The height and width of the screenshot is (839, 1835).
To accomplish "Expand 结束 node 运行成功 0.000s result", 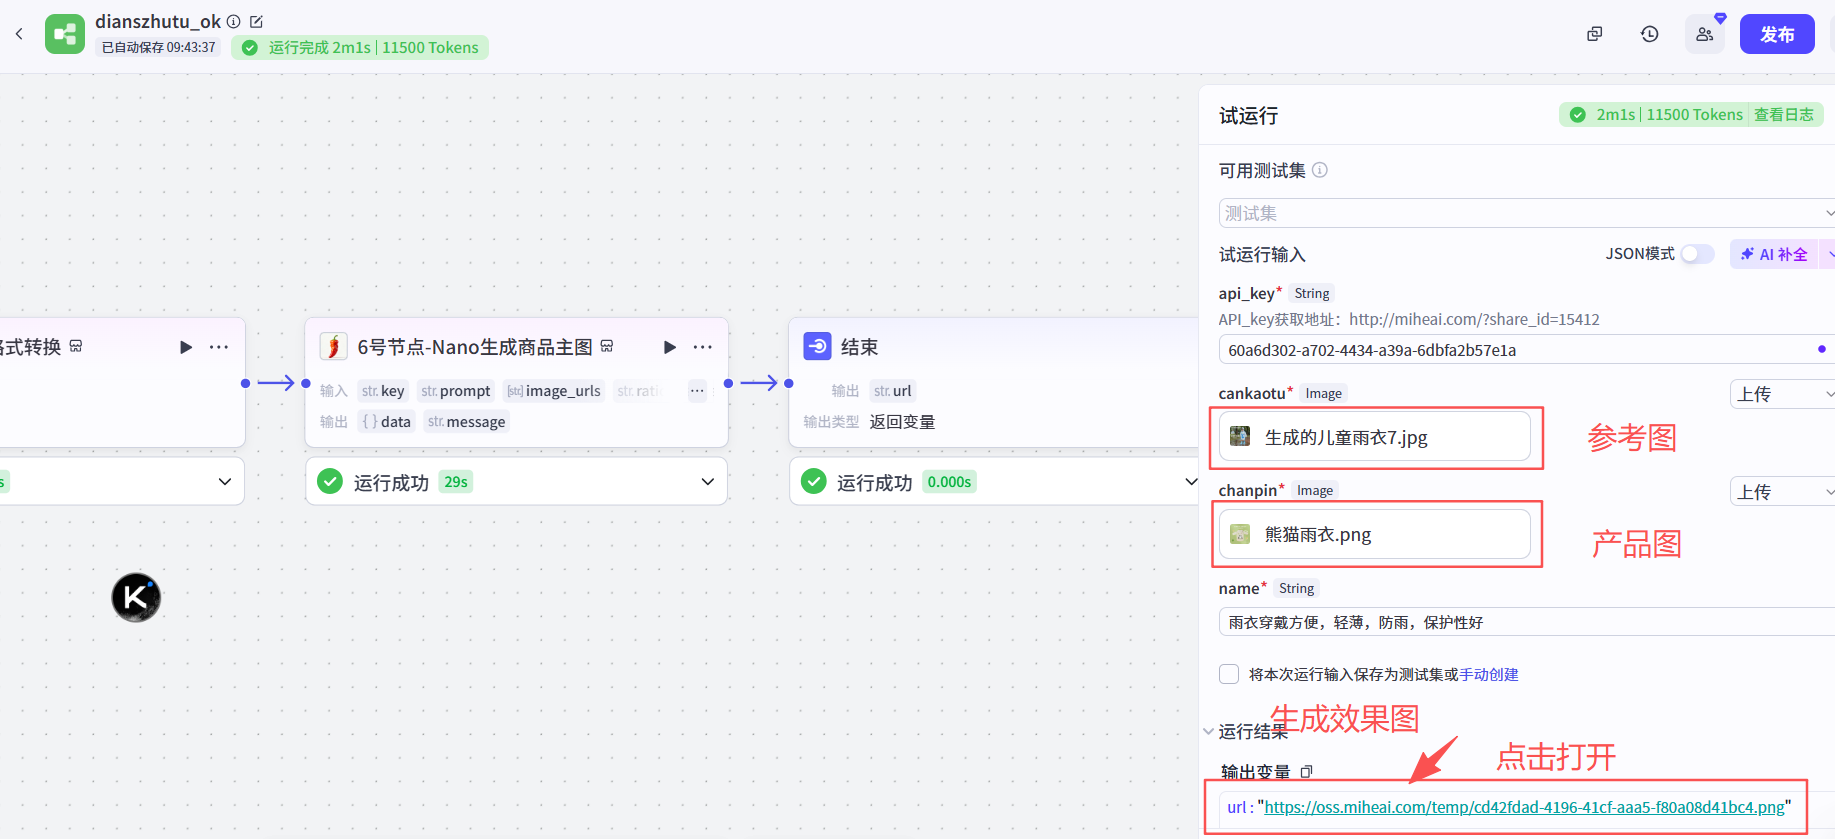I will point(1191,482).
